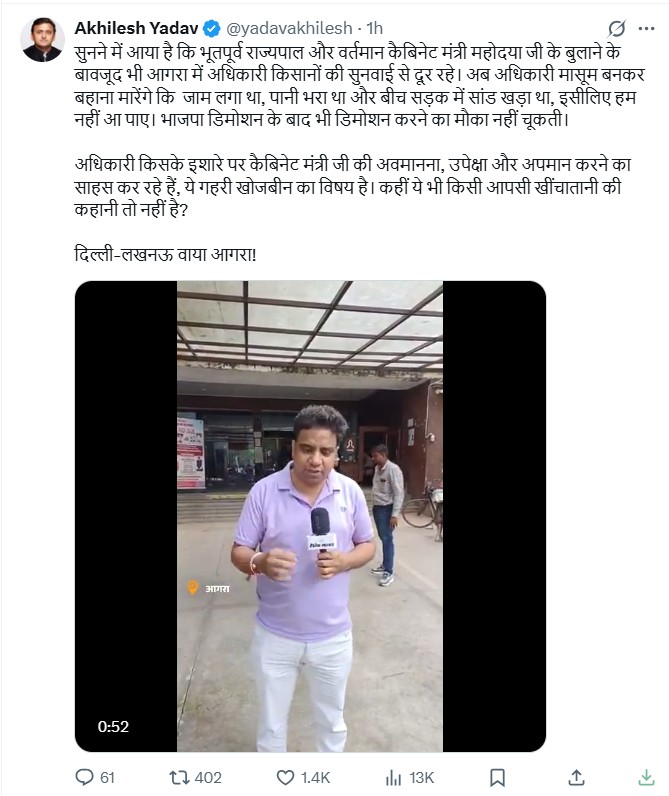669x796 pixels.
Task: Open Akhilesh Yadav's profile avatar picture
Action: (42, 40)
